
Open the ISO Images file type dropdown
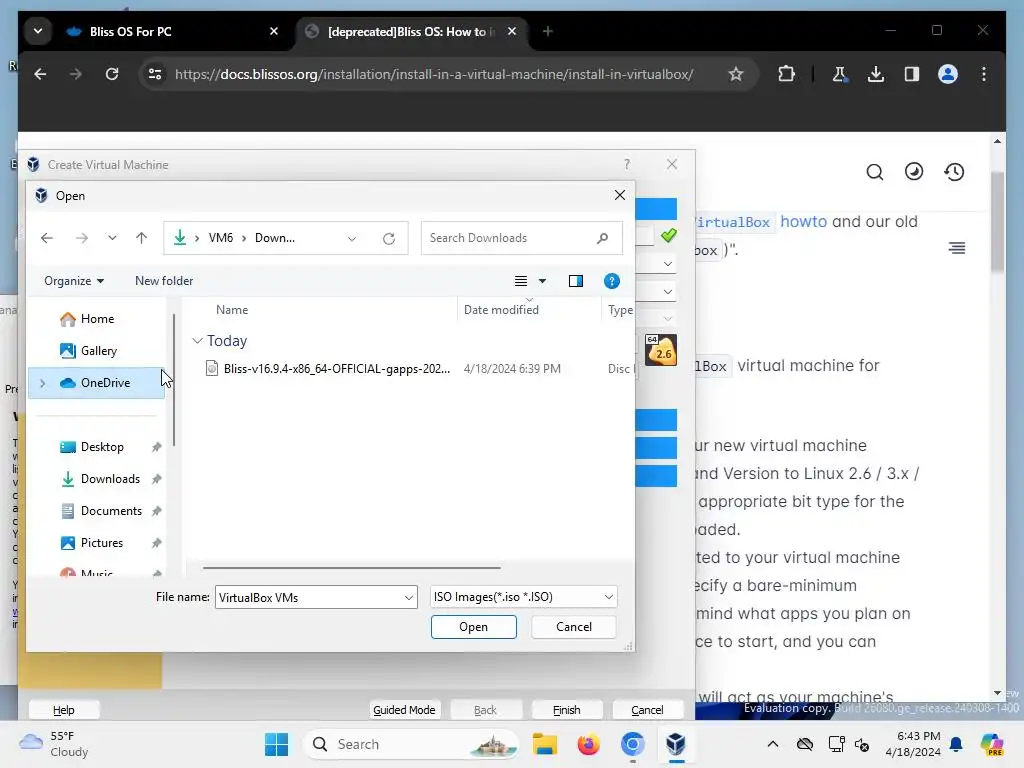(523, 597)
